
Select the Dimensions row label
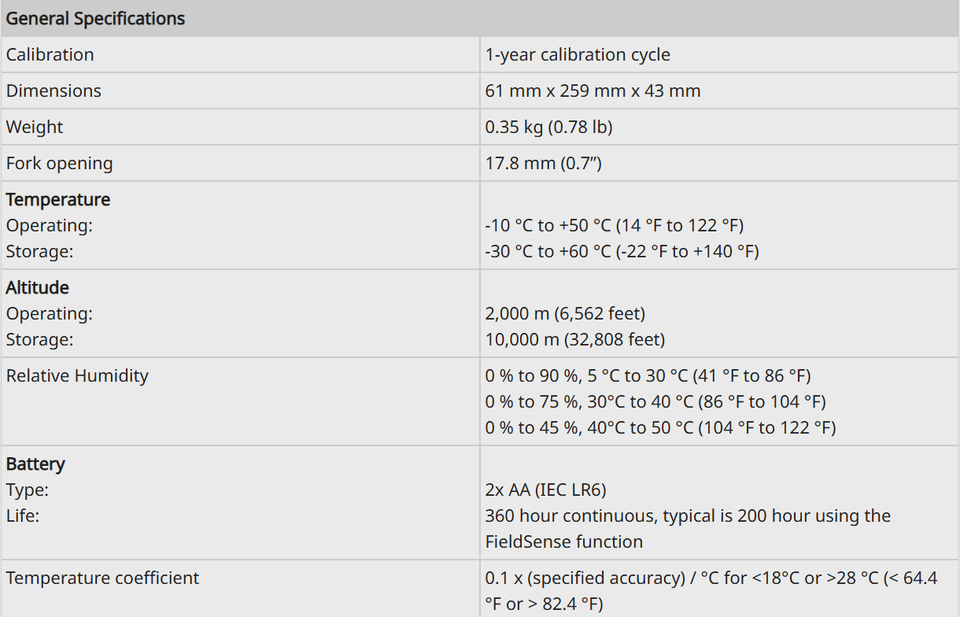pos(53,91)
